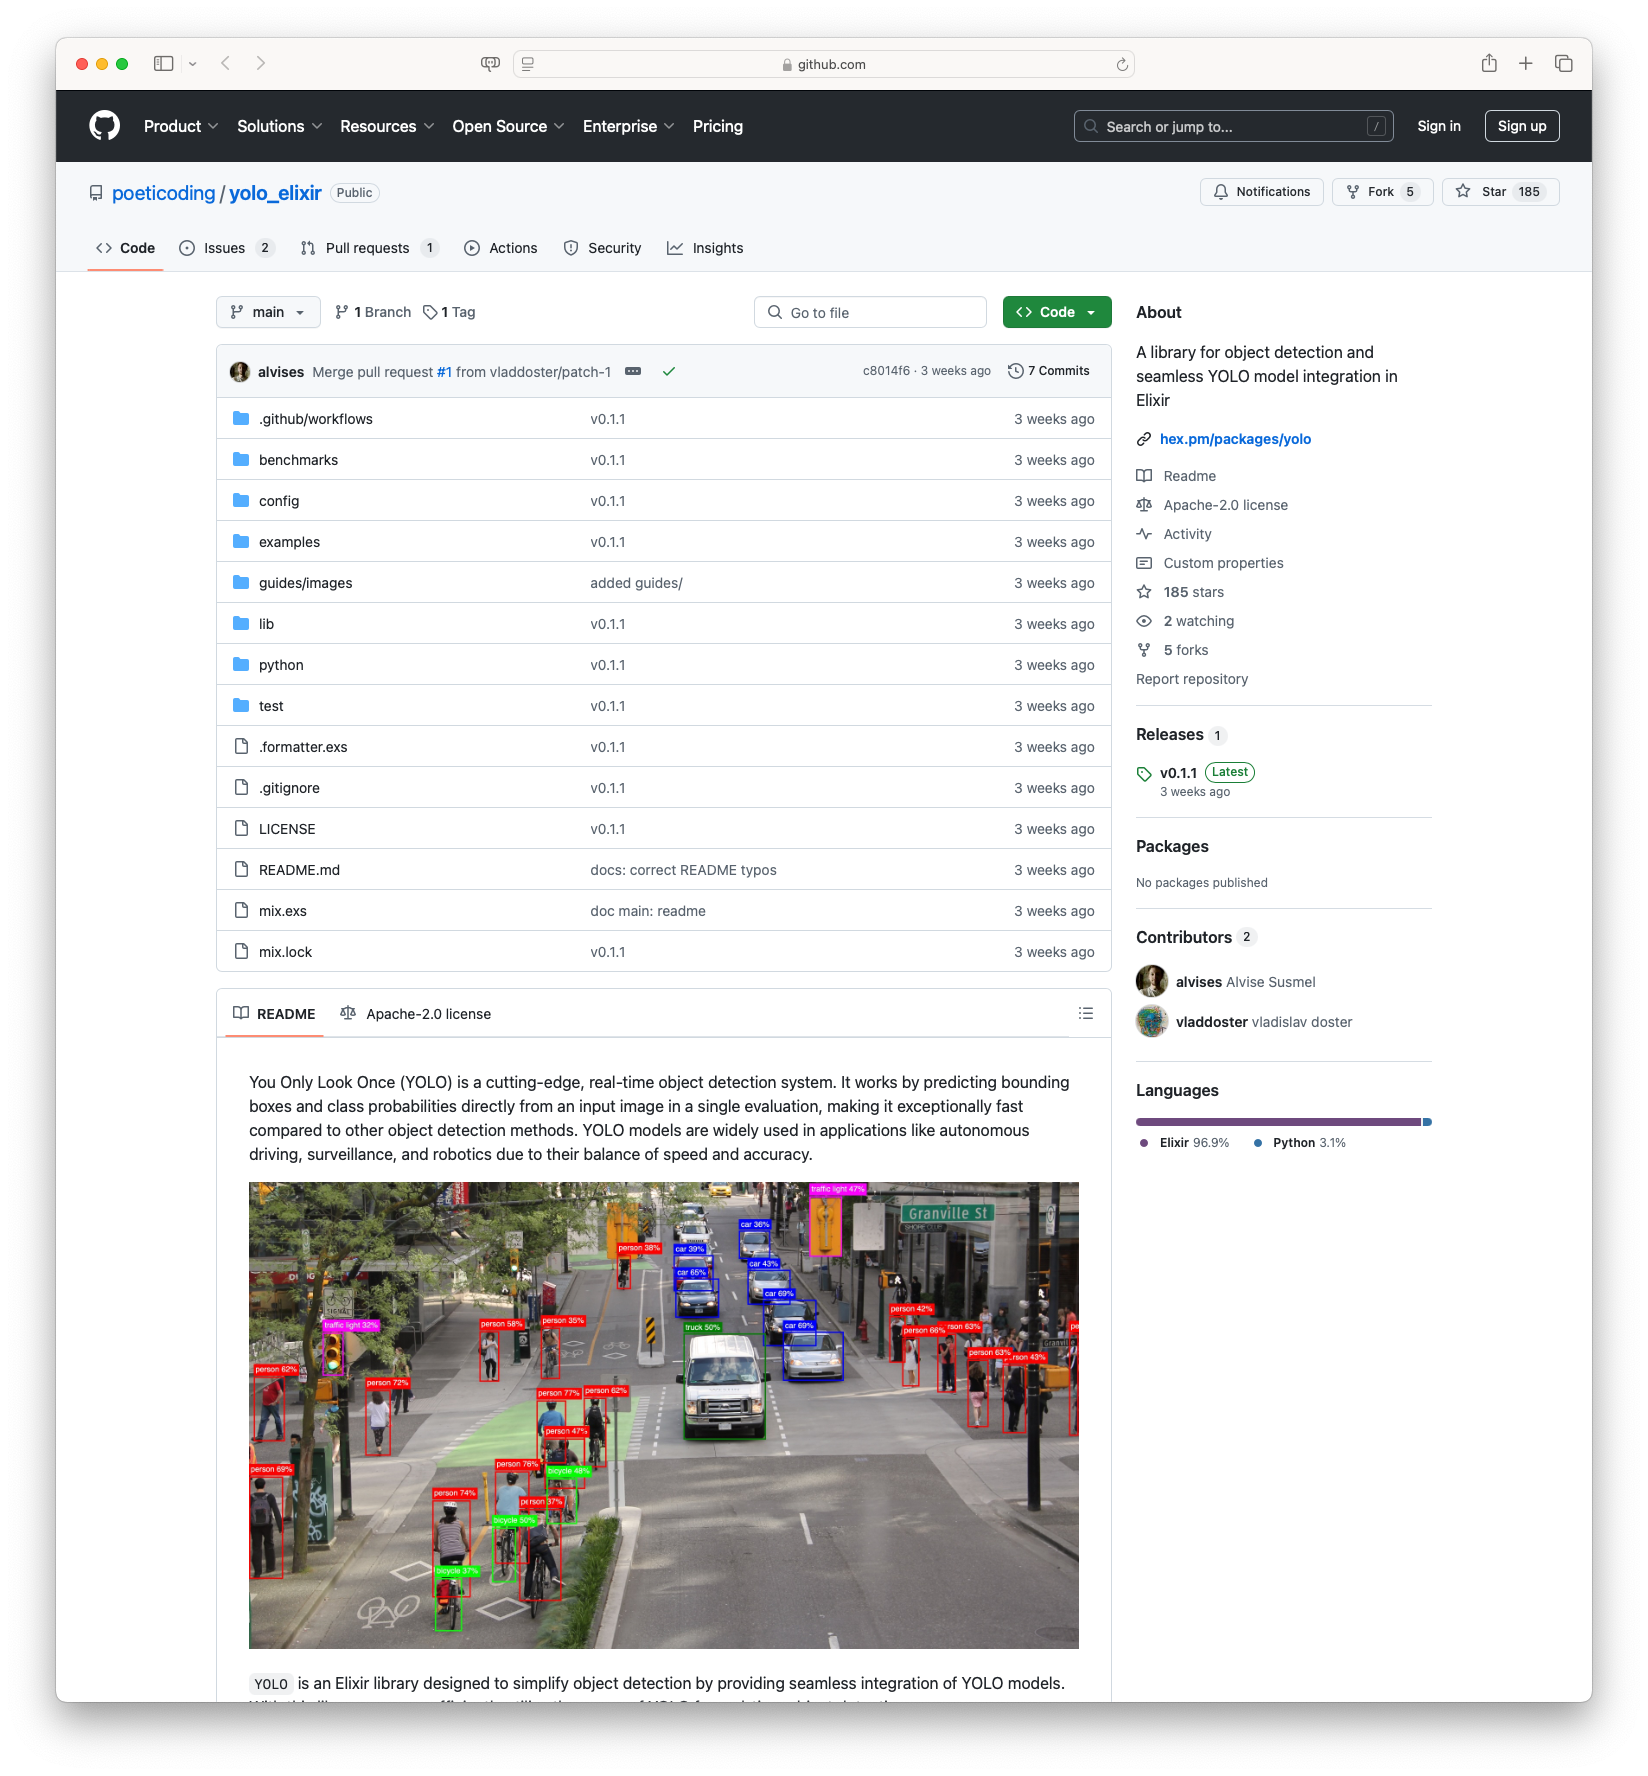Click the Python language bar segment
Screen dimensions: 1648x1776
point(1427,1122)
